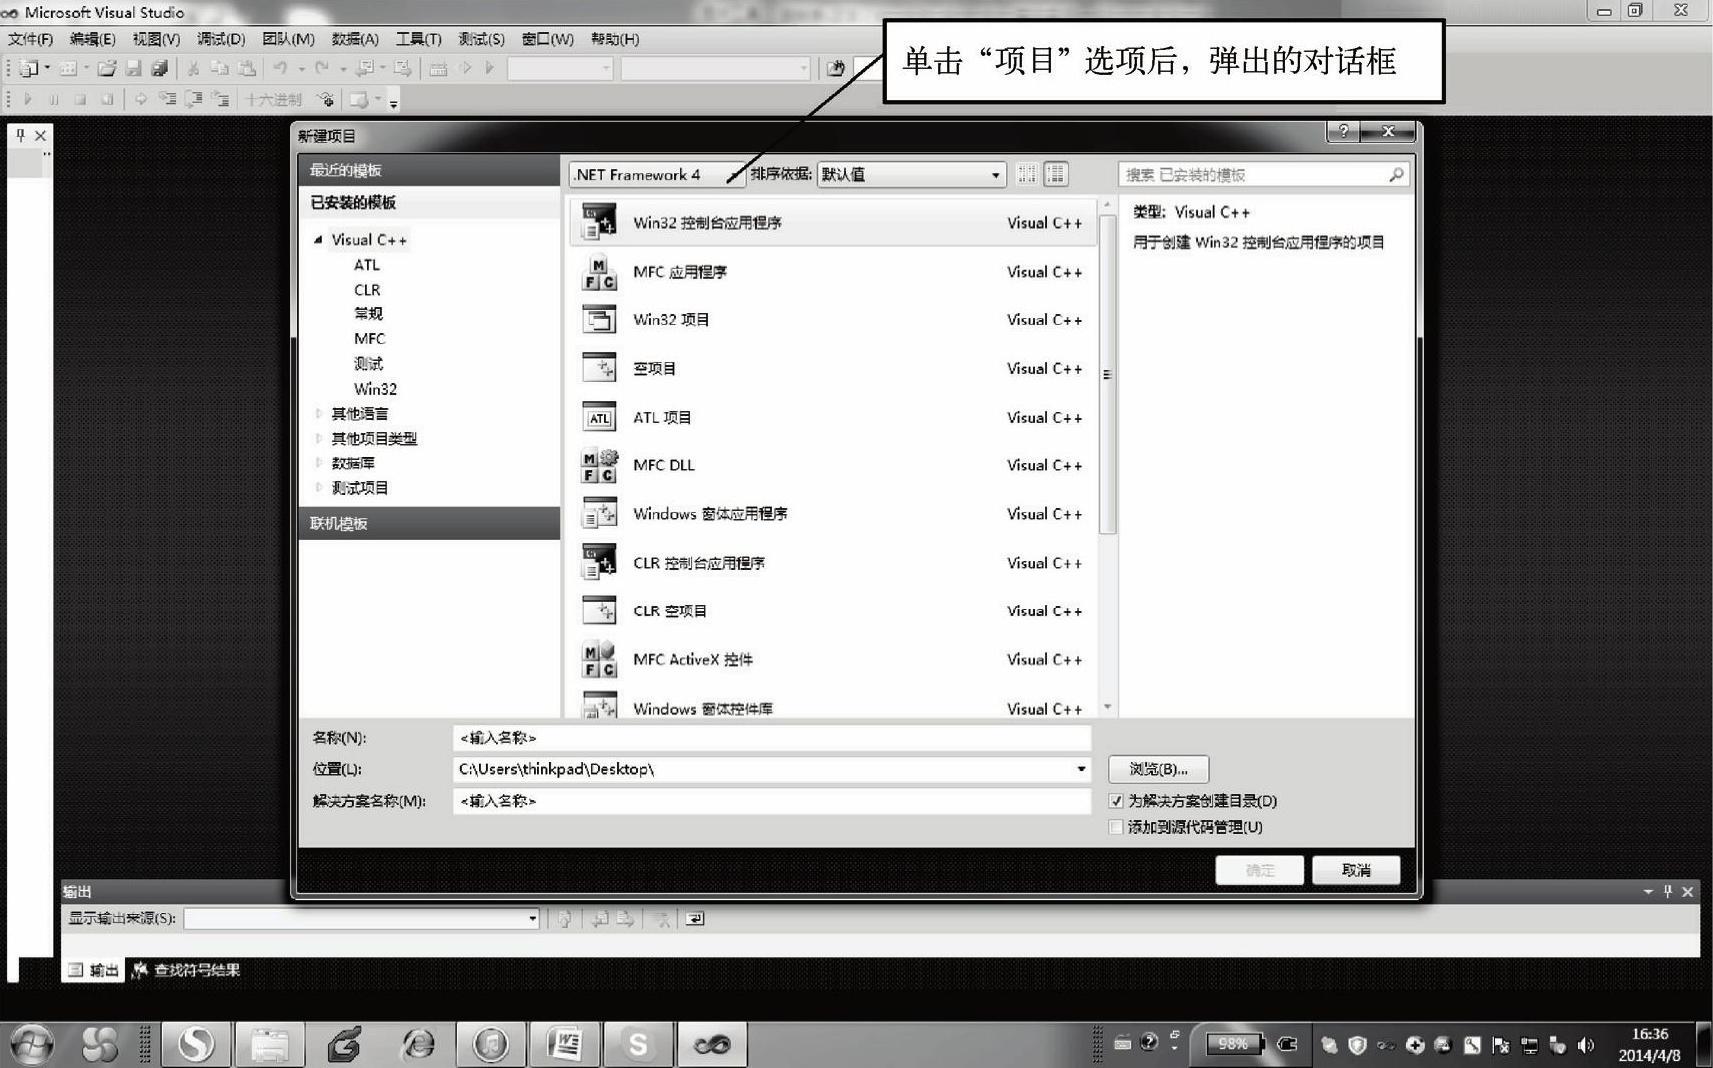The height and width of the screenshot is (1068, 1713).
Task: Click the Open File folder toolbar icon
Action: pyautogui.click(x=107, y=68)
